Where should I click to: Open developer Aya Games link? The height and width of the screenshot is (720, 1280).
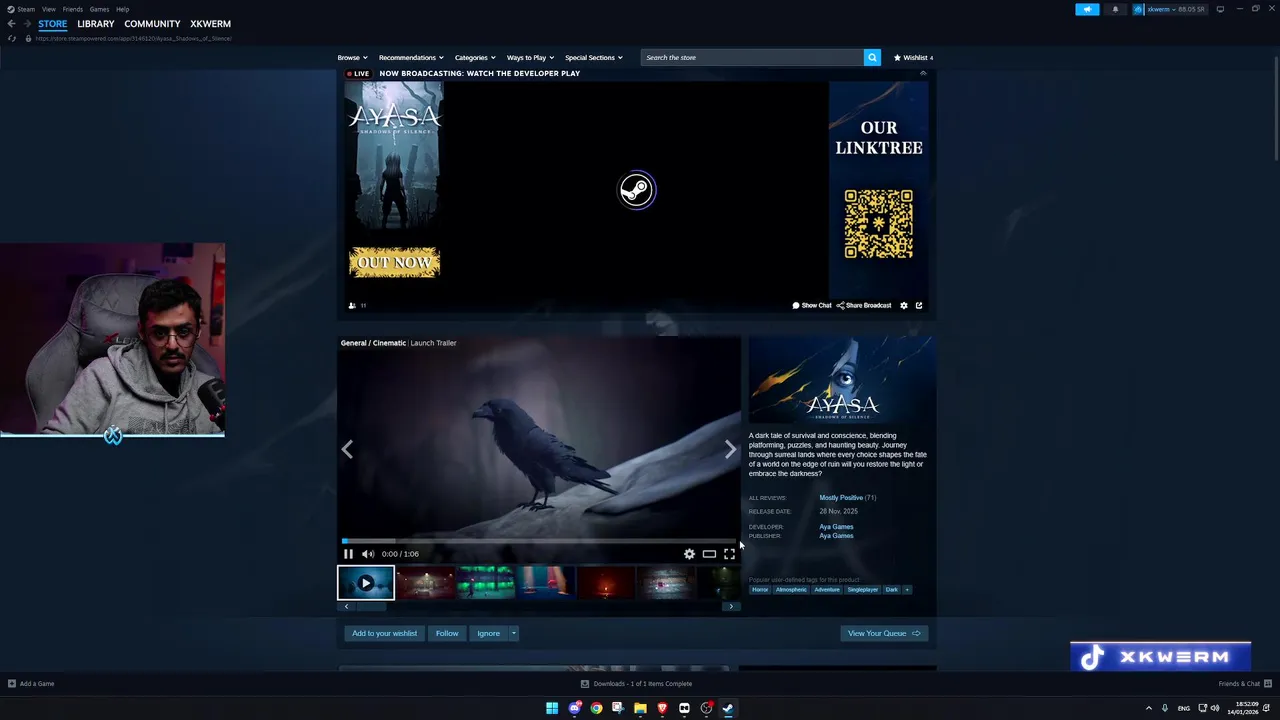[x=836, y=527]
